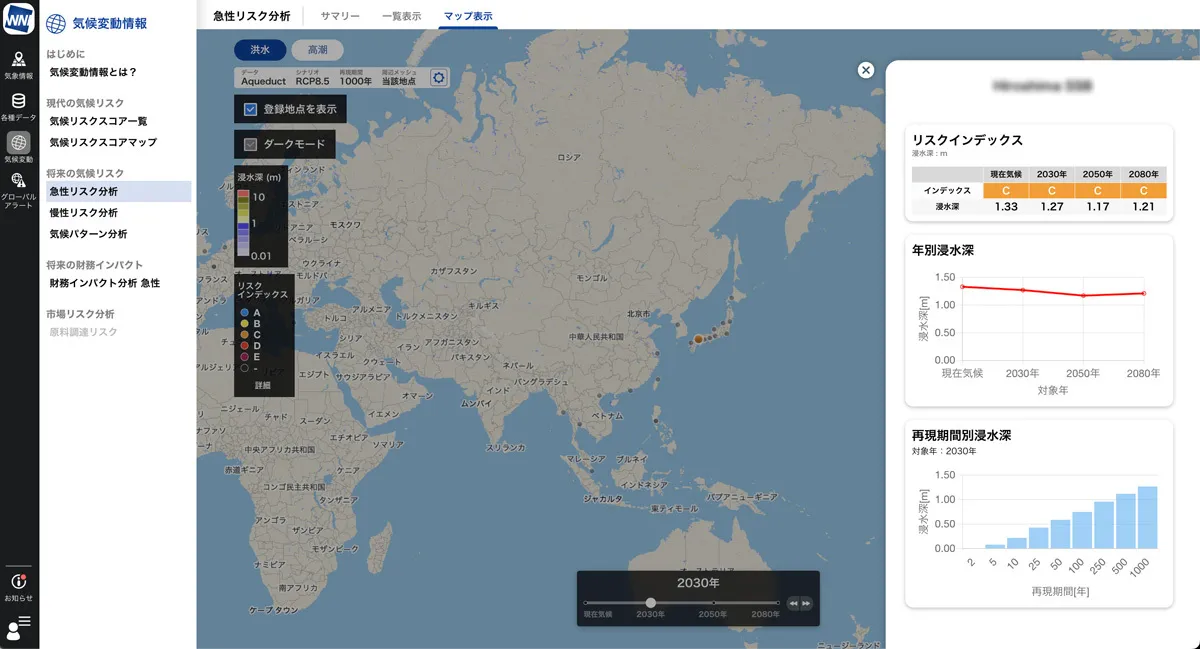The width and height of the screenshot is (1200, 649).
Task: Uncheck the 登録地点を表示 checkbox
Action: pos(251,109)
